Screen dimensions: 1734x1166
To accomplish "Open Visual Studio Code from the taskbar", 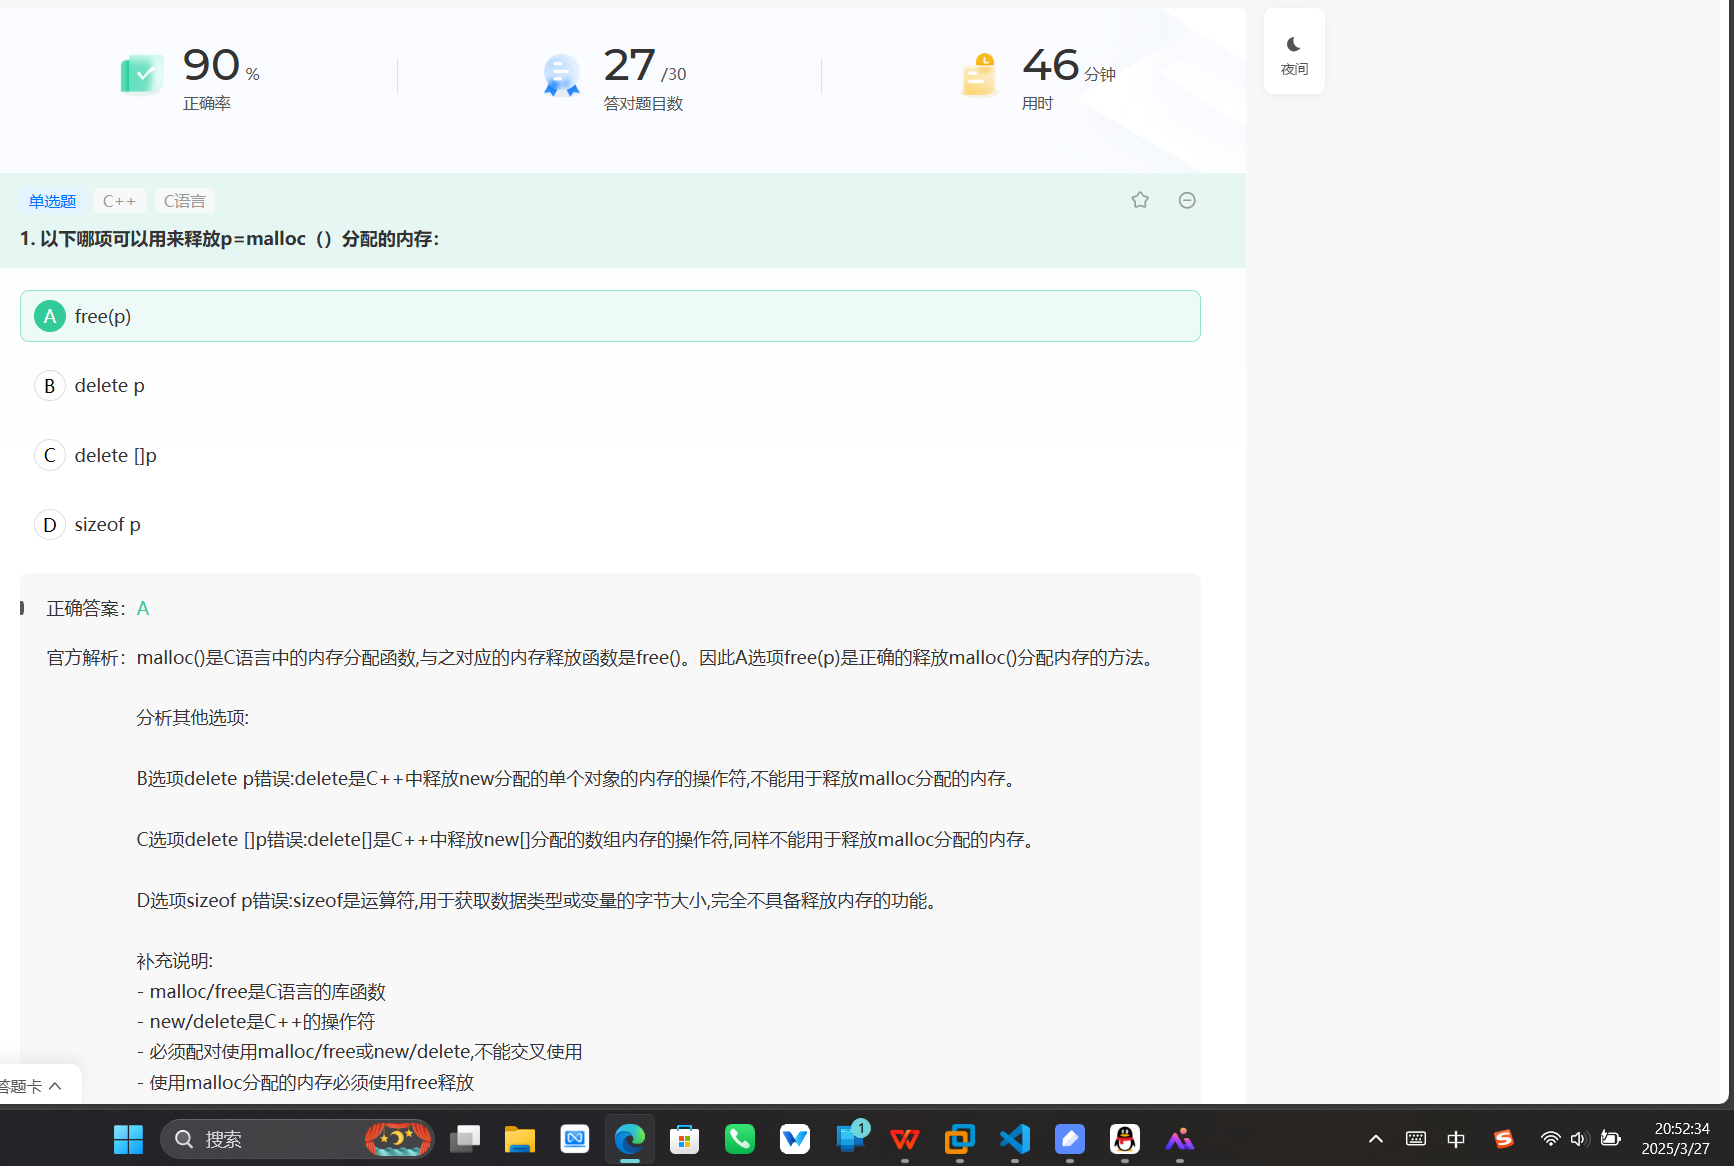I will click(x=1015, y=1139).
